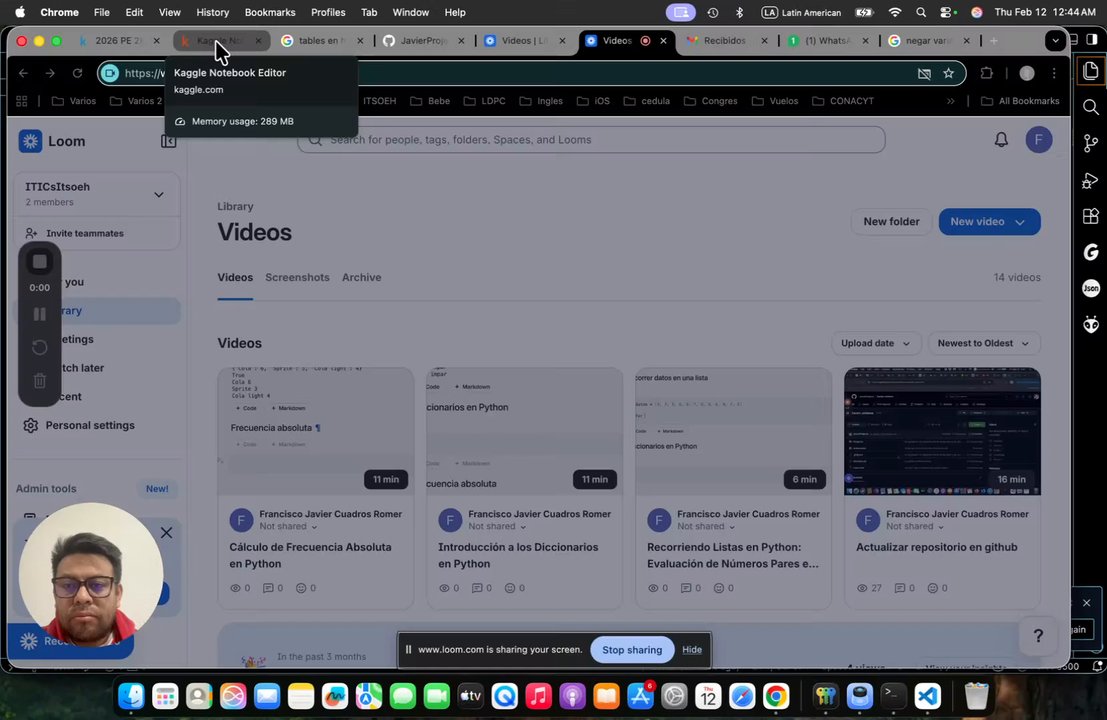The height and width of the screenshot is (720, 1107).
Task: Expand Not shared on Introducción a los Diccionarios
Action: click(x=497, y=527)
